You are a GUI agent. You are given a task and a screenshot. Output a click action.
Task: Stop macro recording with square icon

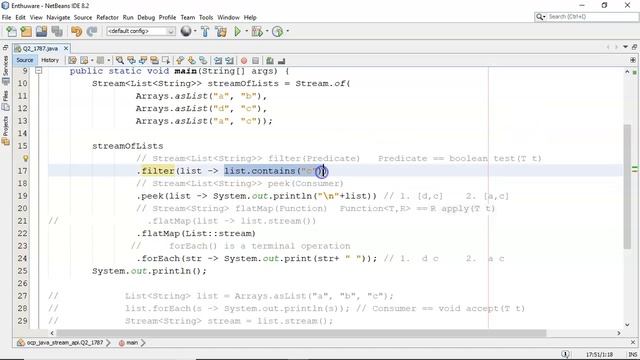[256, 60]
